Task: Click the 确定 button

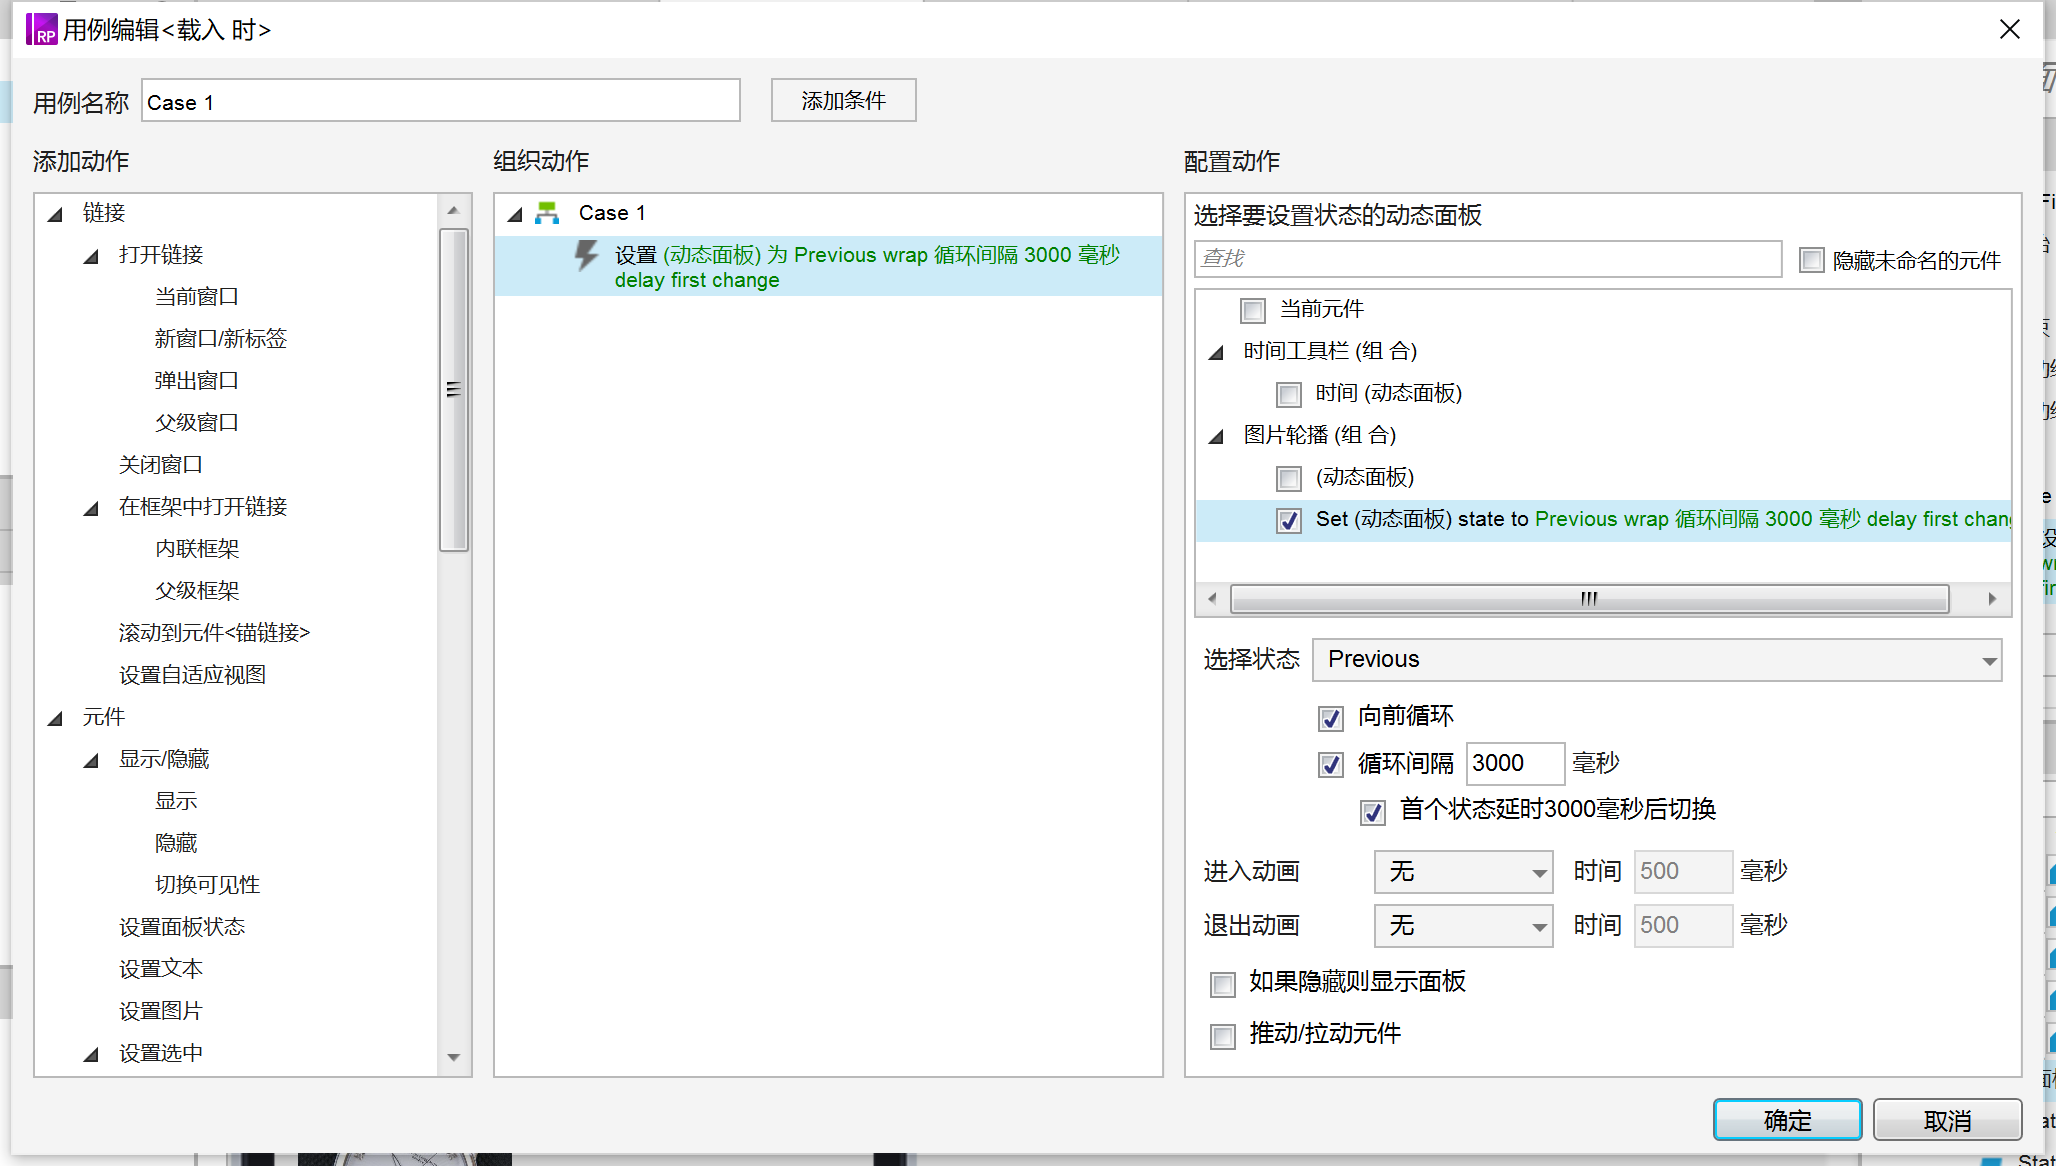Action: 1786,1120
